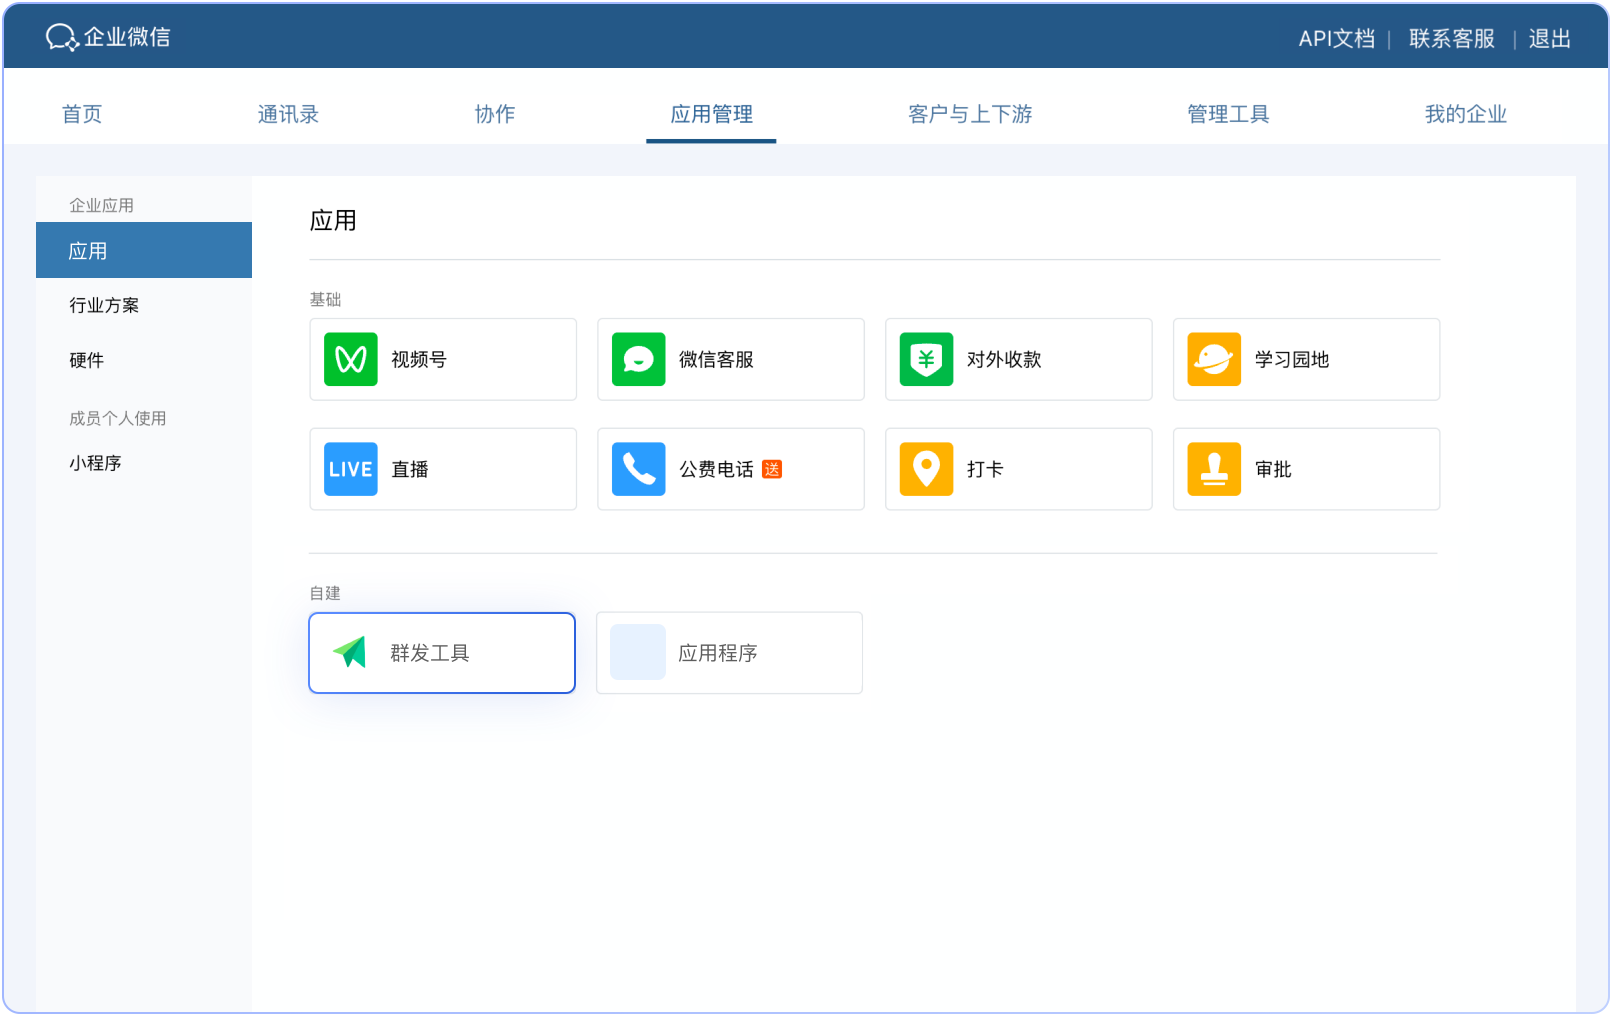The image size is (1610, 1014).
Task: Open the 我的企业 tab
Action: (1466, 114)
